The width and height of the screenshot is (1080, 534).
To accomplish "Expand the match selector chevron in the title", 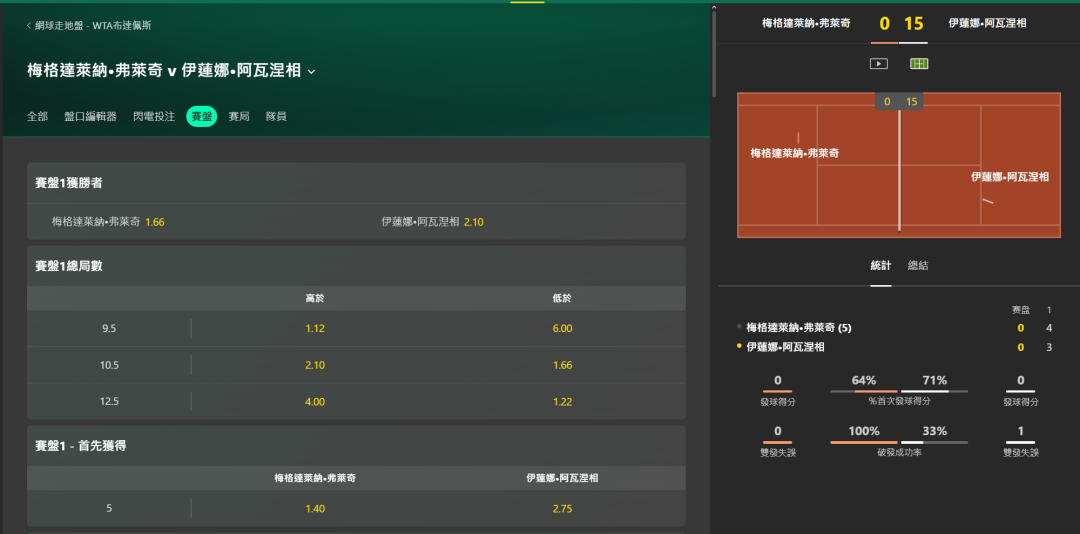I will [311, 71].
